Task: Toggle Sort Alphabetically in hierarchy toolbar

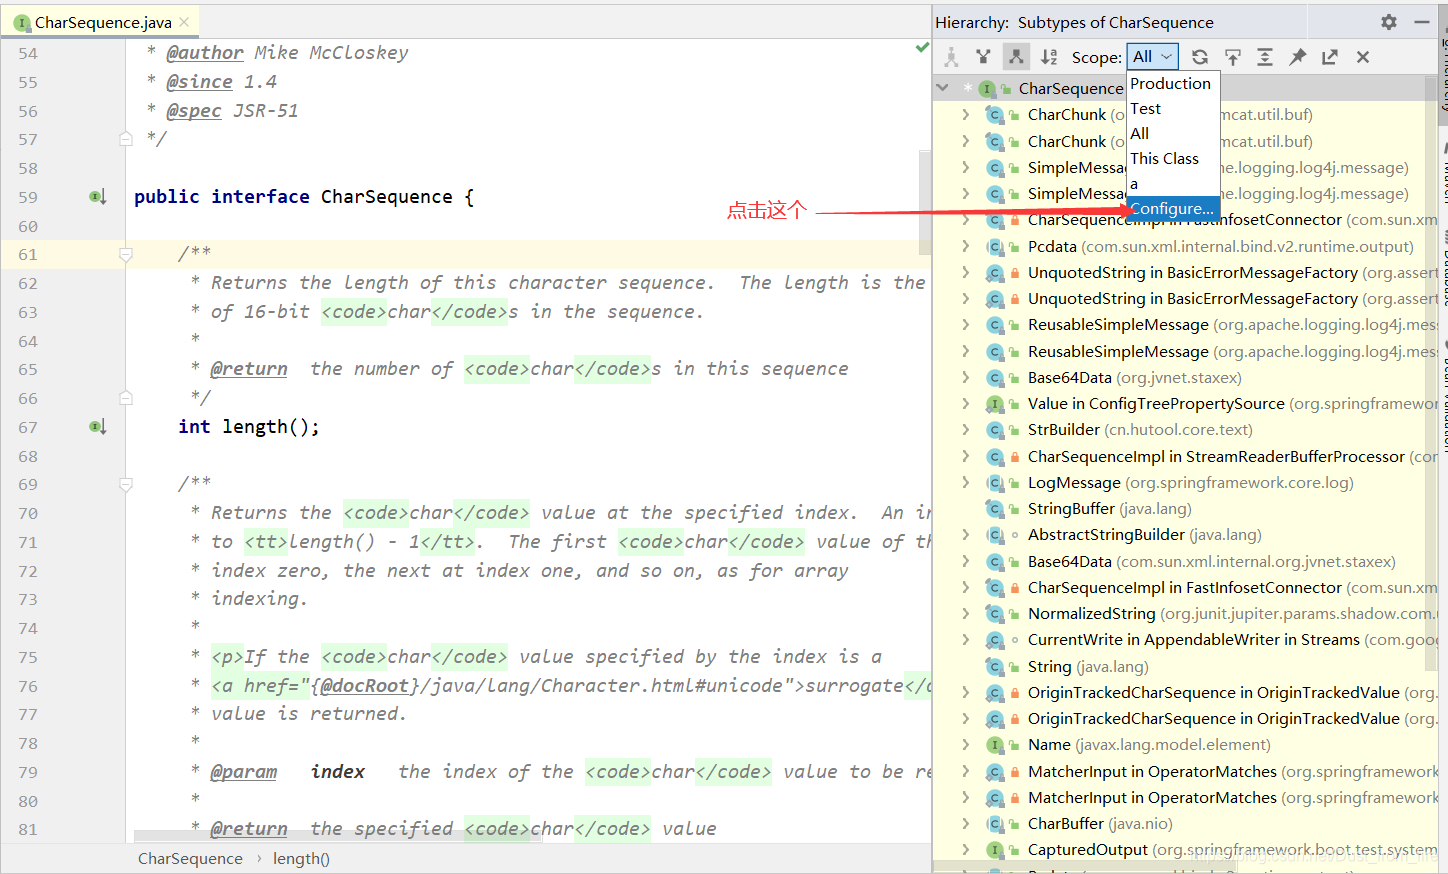Action: pos(1048,57)
